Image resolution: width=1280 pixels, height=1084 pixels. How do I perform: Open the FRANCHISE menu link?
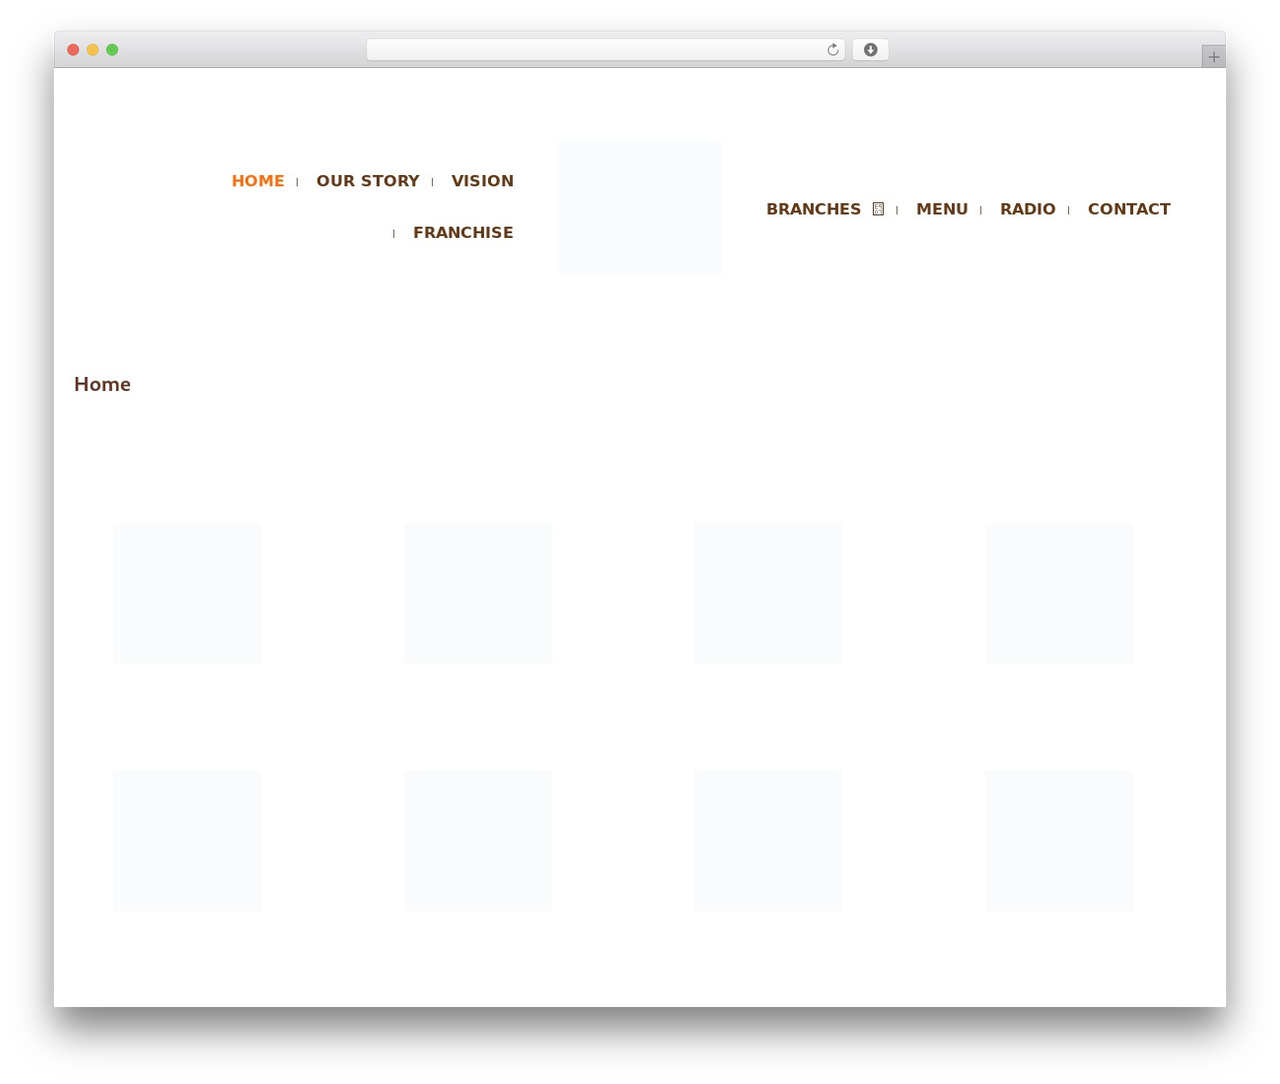pyautogui.click(x=463, y=233)
